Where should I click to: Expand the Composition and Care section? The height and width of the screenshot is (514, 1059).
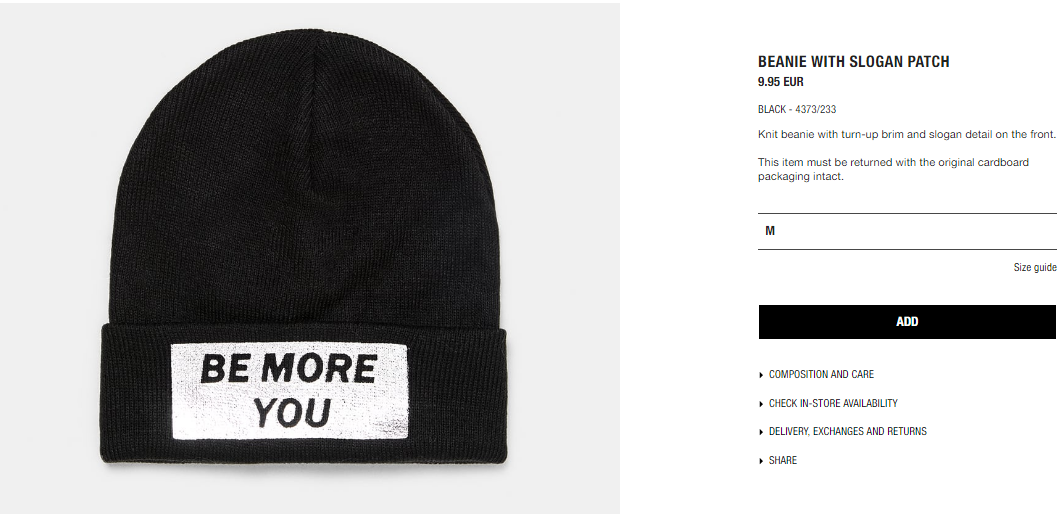(821, 374)
